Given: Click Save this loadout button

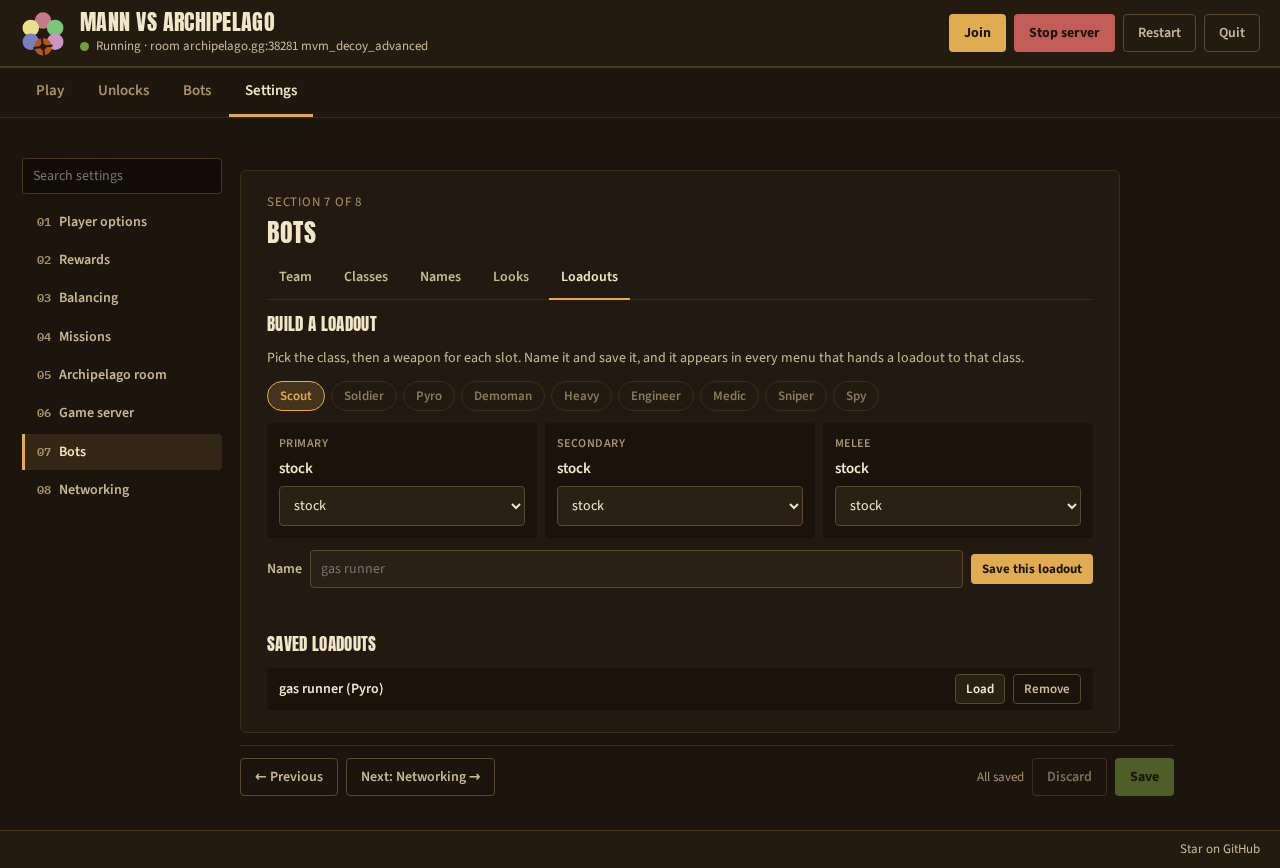Looking at the screenshot, I should coord(1032,569).
